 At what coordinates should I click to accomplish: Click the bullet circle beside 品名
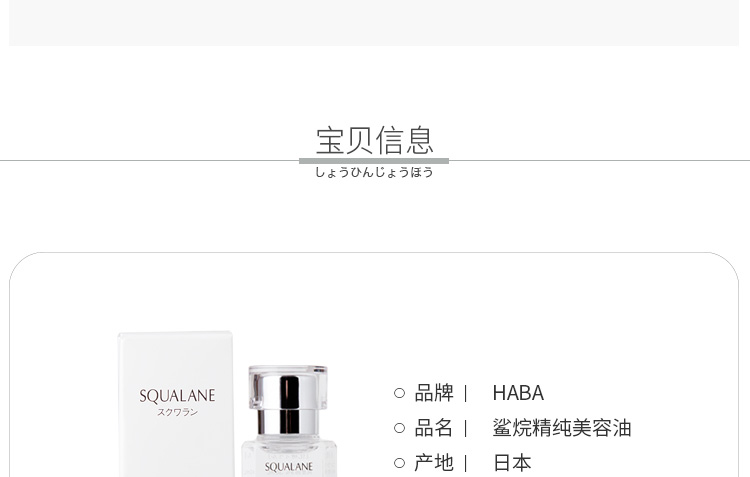pos(399,428)
